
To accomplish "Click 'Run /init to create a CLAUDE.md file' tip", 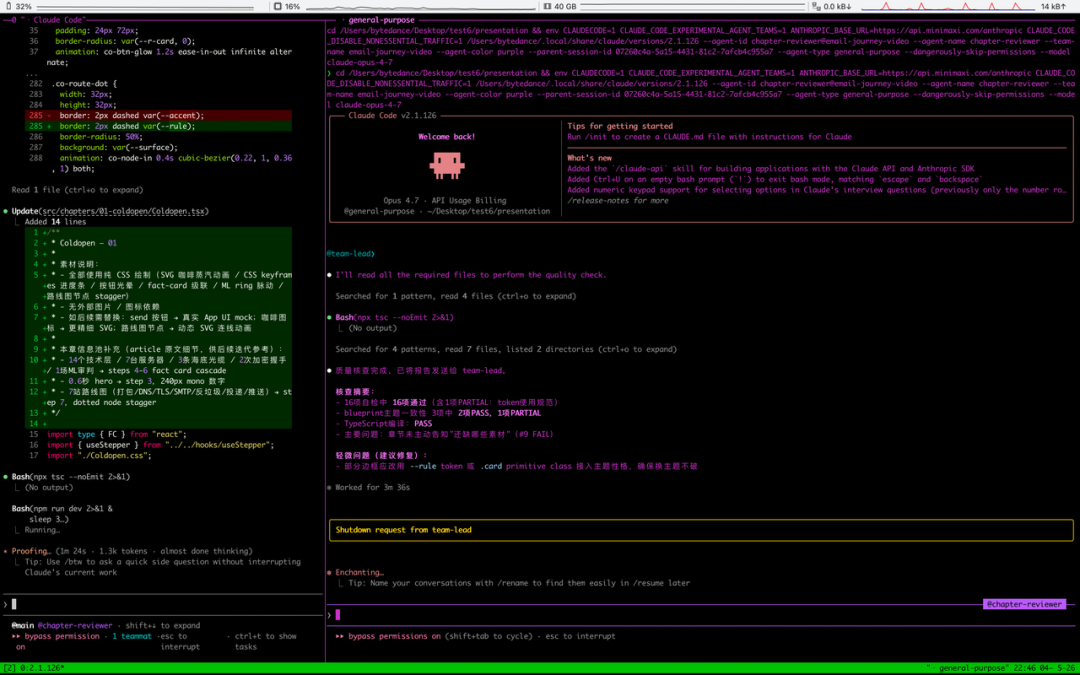I will pyautogui.click(x=709, y=136).
